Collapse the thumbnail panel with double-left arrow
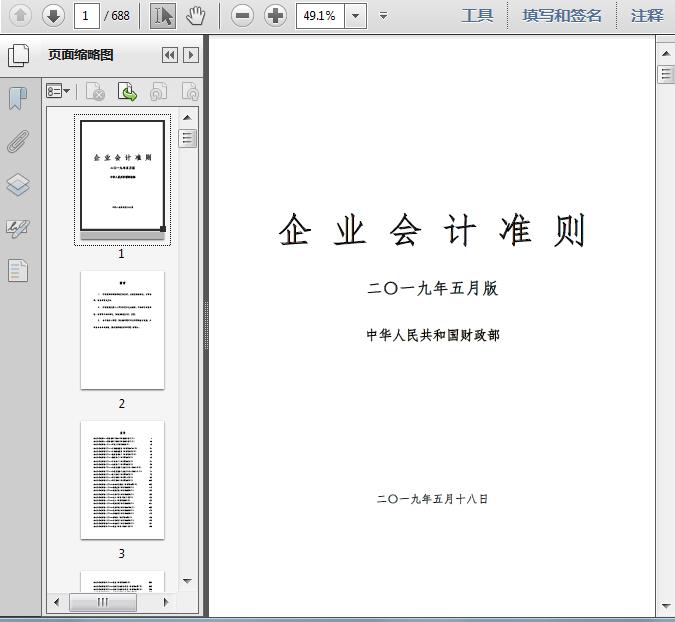 [170, 55]
